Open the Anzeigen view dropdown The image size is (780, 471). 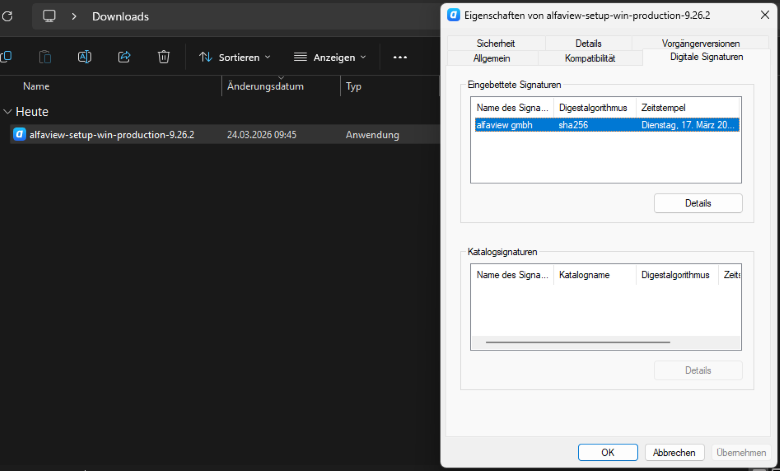click(x=329, y=57)
